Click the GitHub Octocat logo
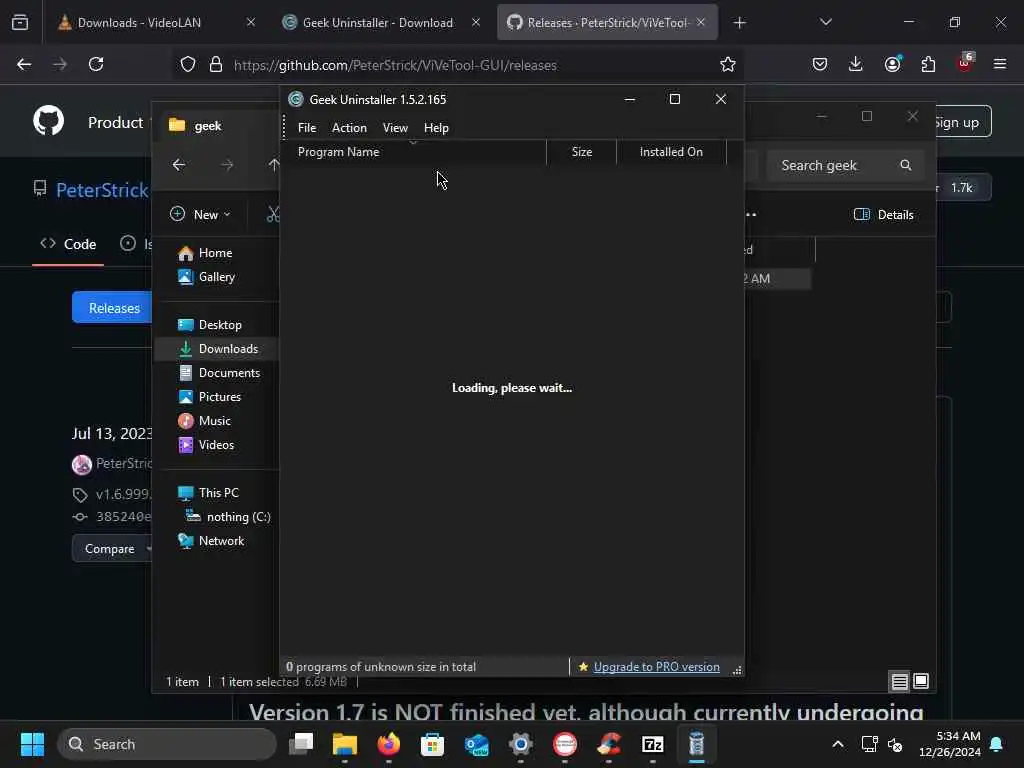The width and height of the screenshot is (1024, 768). (x=49, y=121)
